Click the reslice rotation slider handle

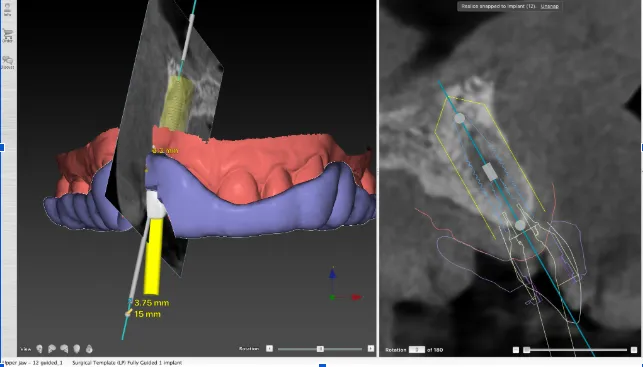click(x=527, y=350)
